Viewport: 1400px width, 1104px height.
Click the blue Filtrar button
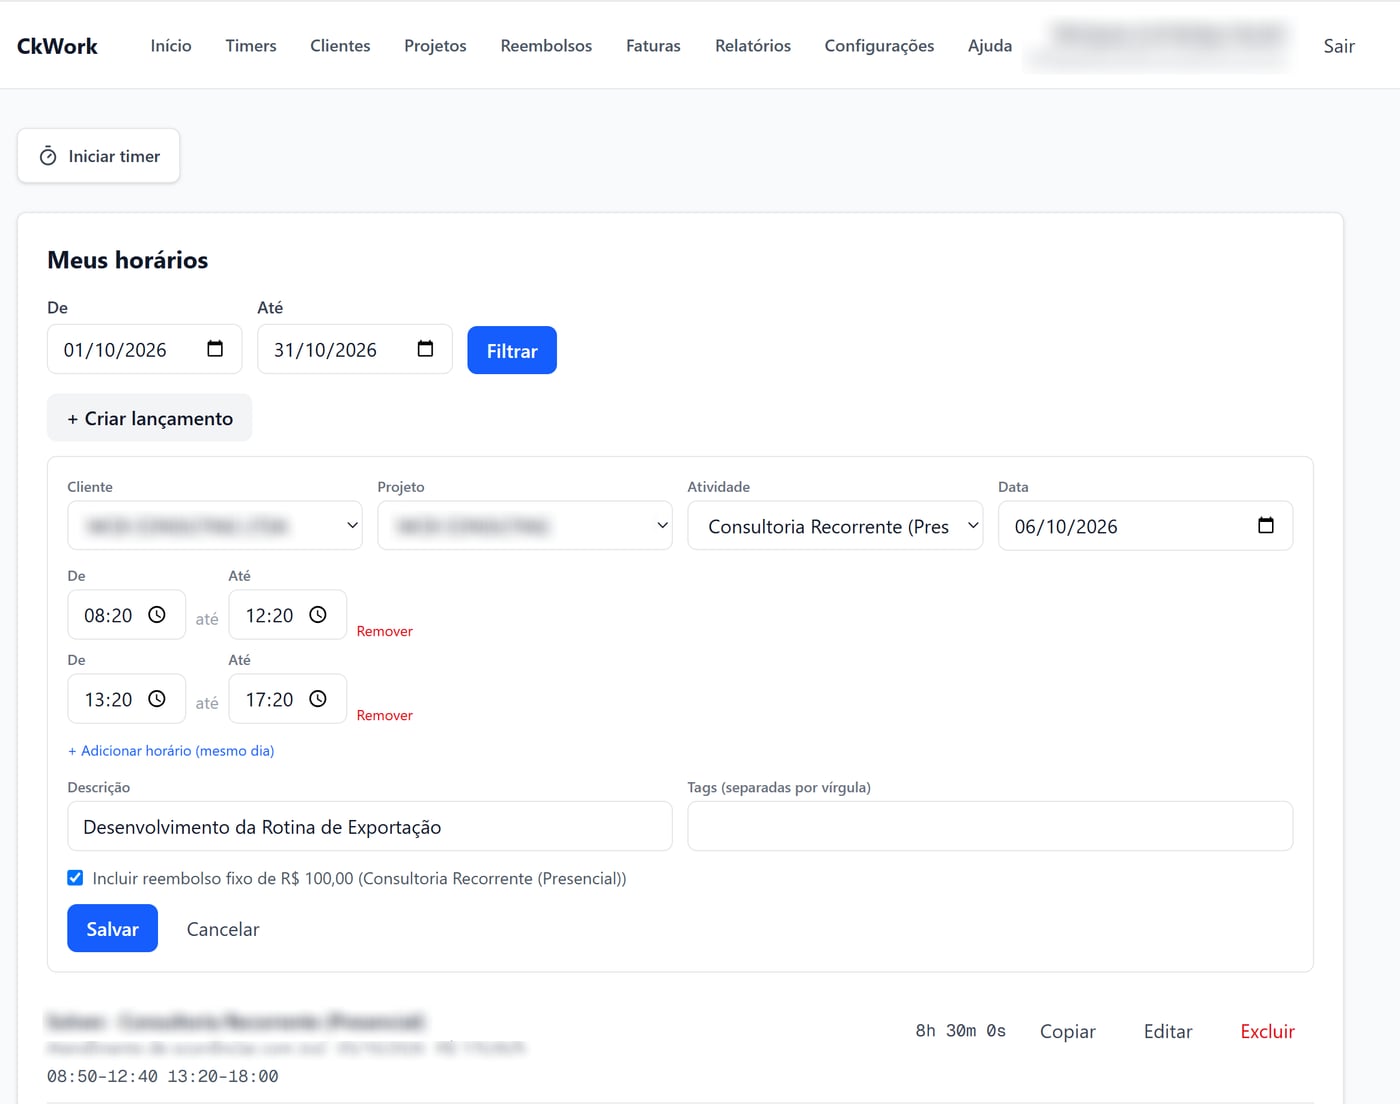(x=512, y=350)
